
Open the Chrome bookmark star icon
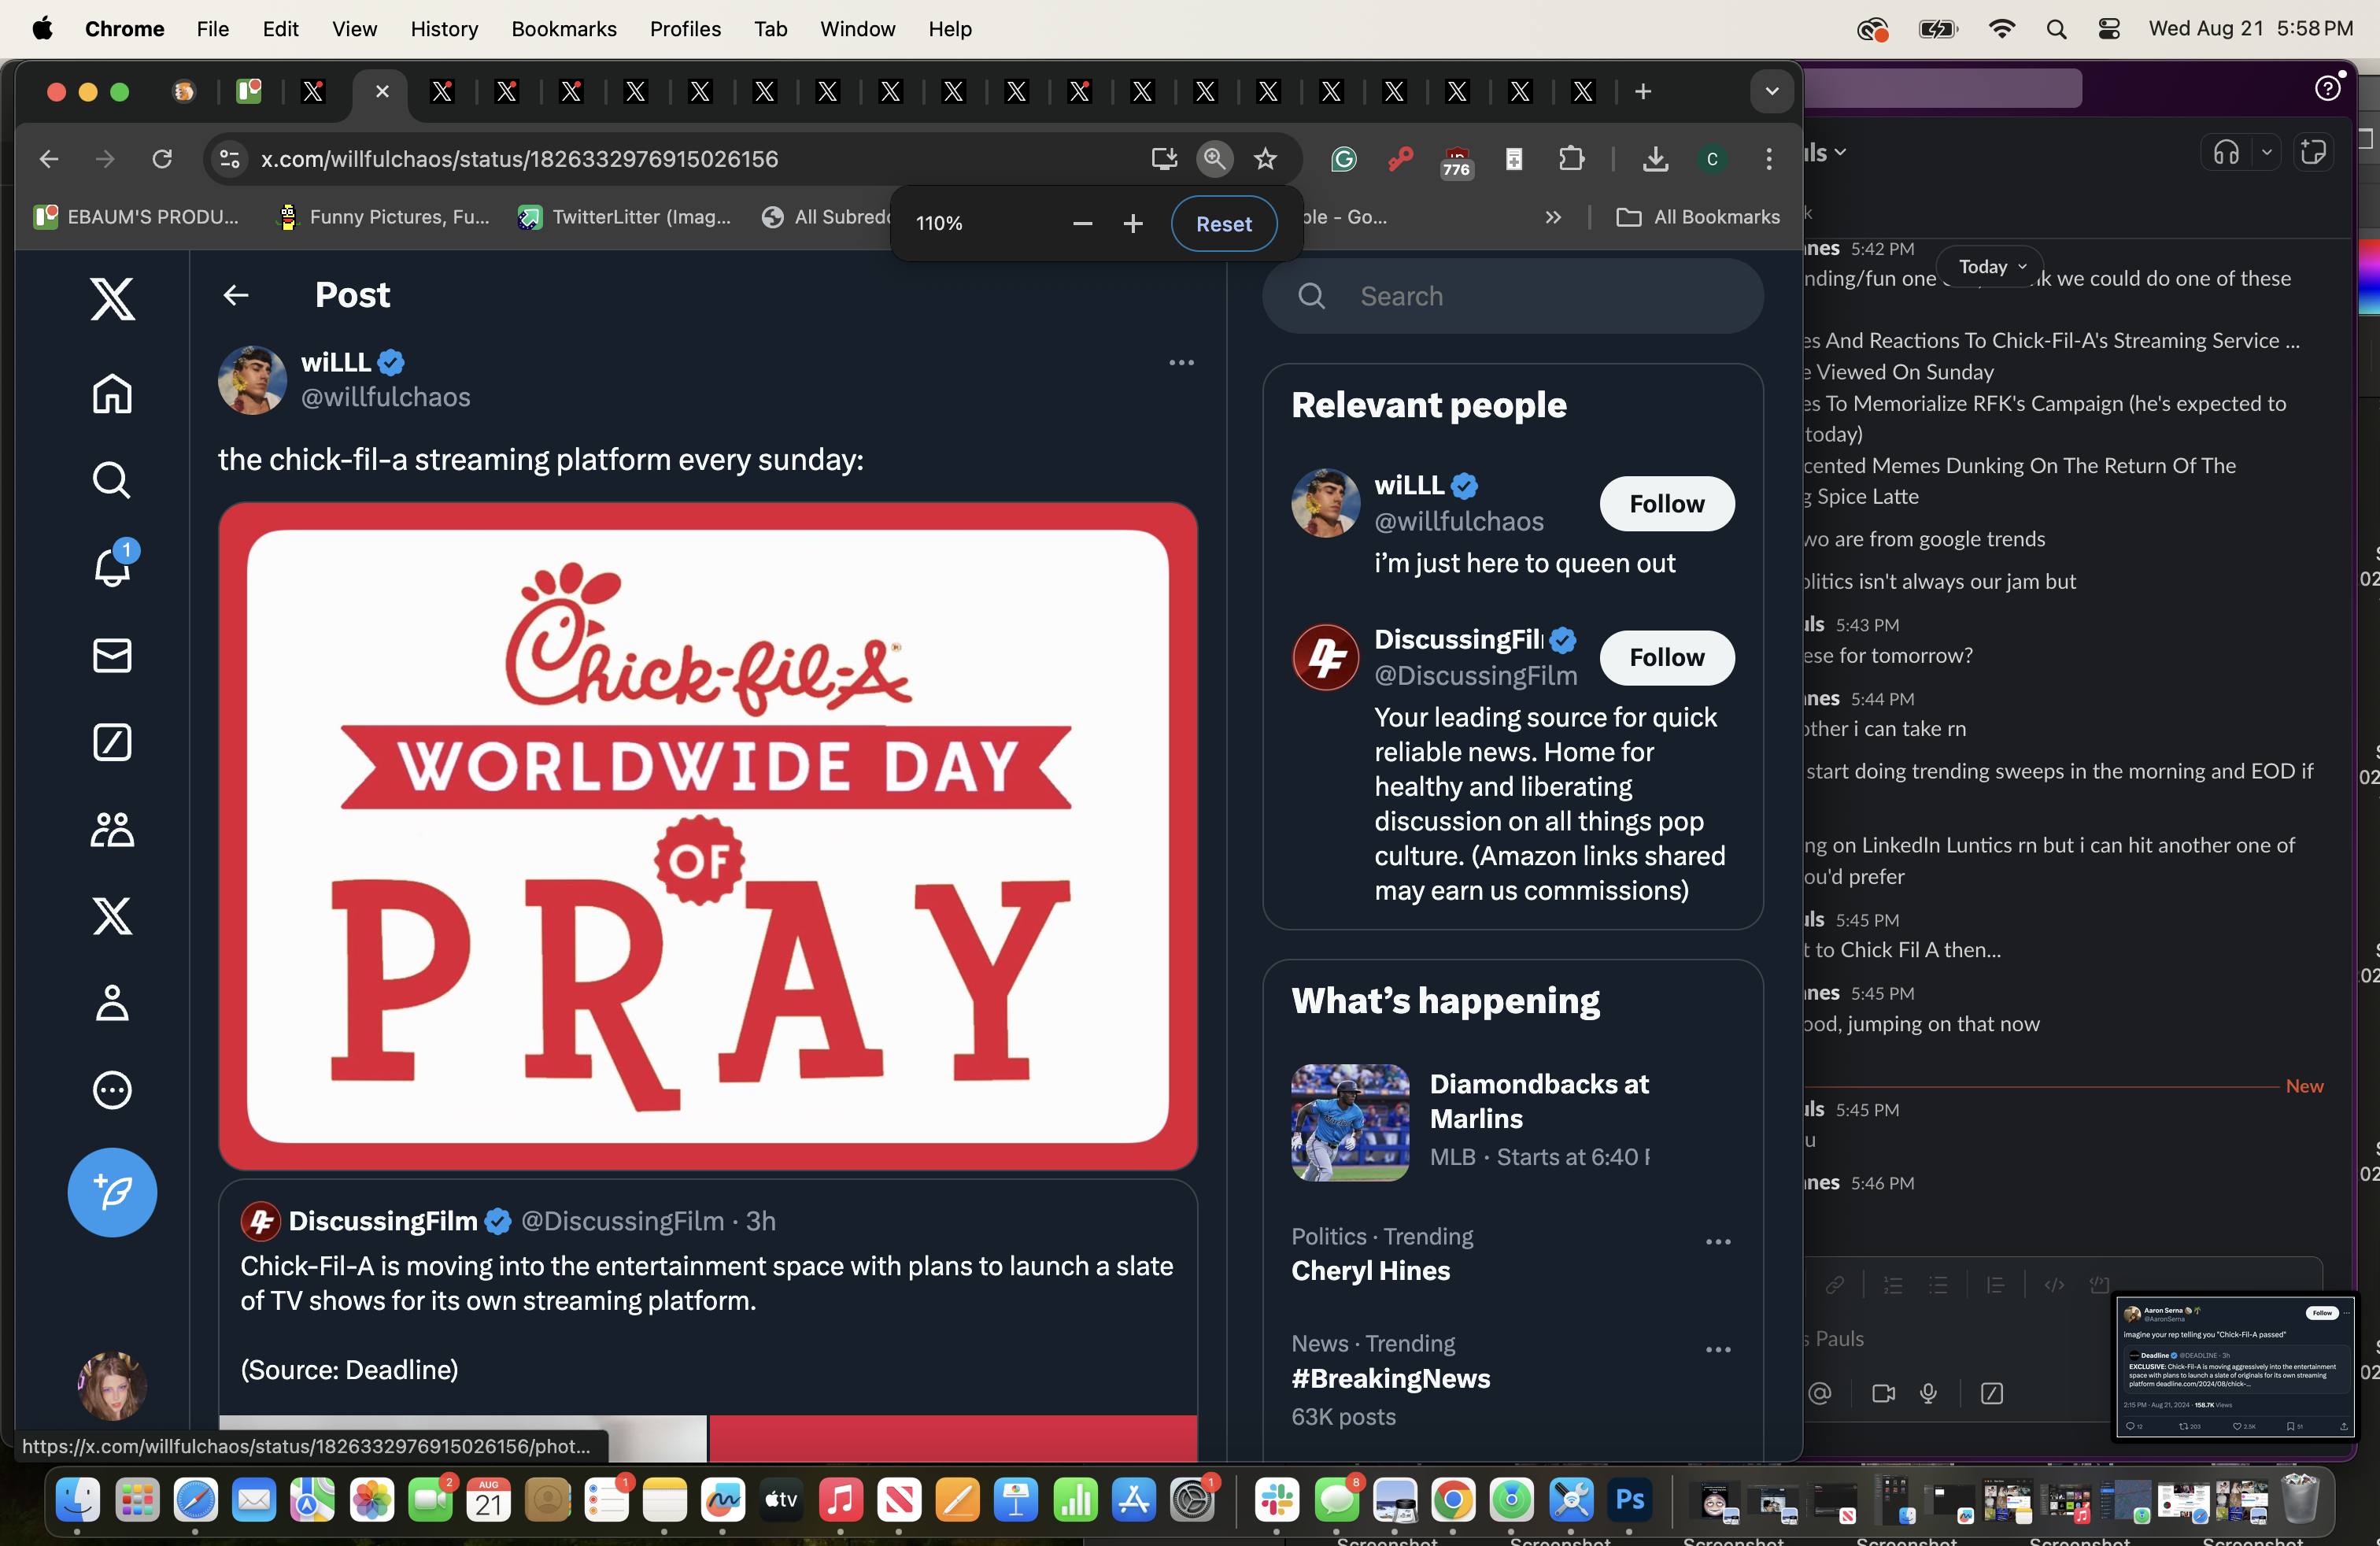1266,158
